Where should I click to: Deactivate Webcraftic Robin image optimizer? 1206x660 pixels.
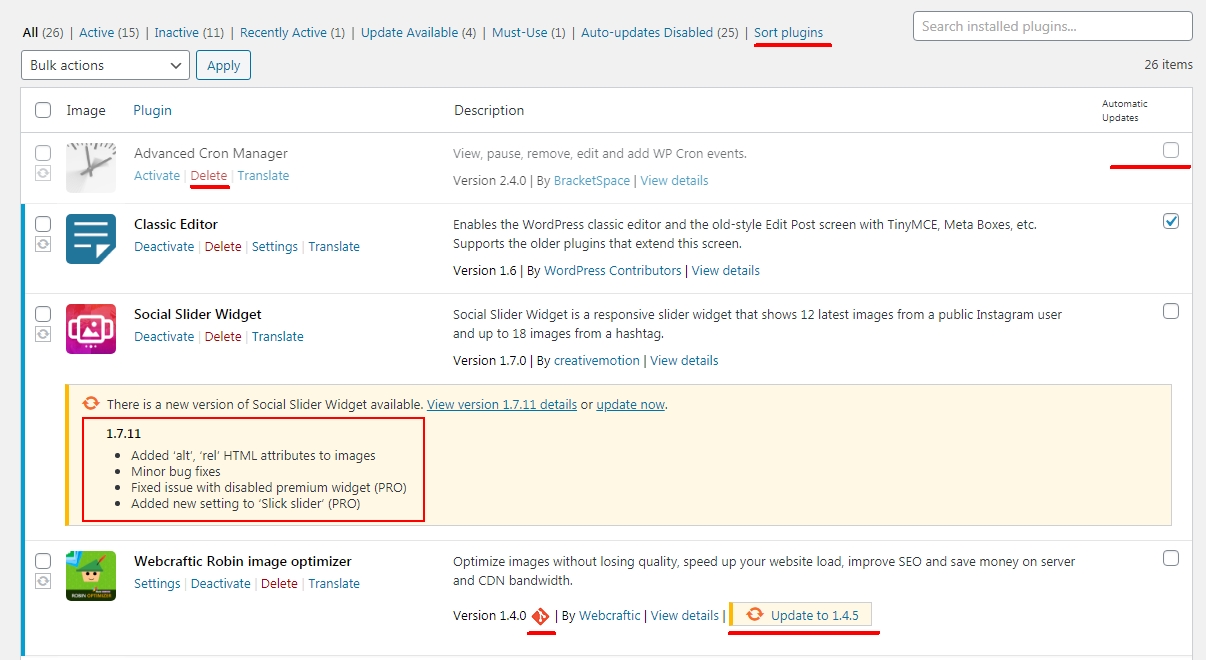tap(221, 583)
